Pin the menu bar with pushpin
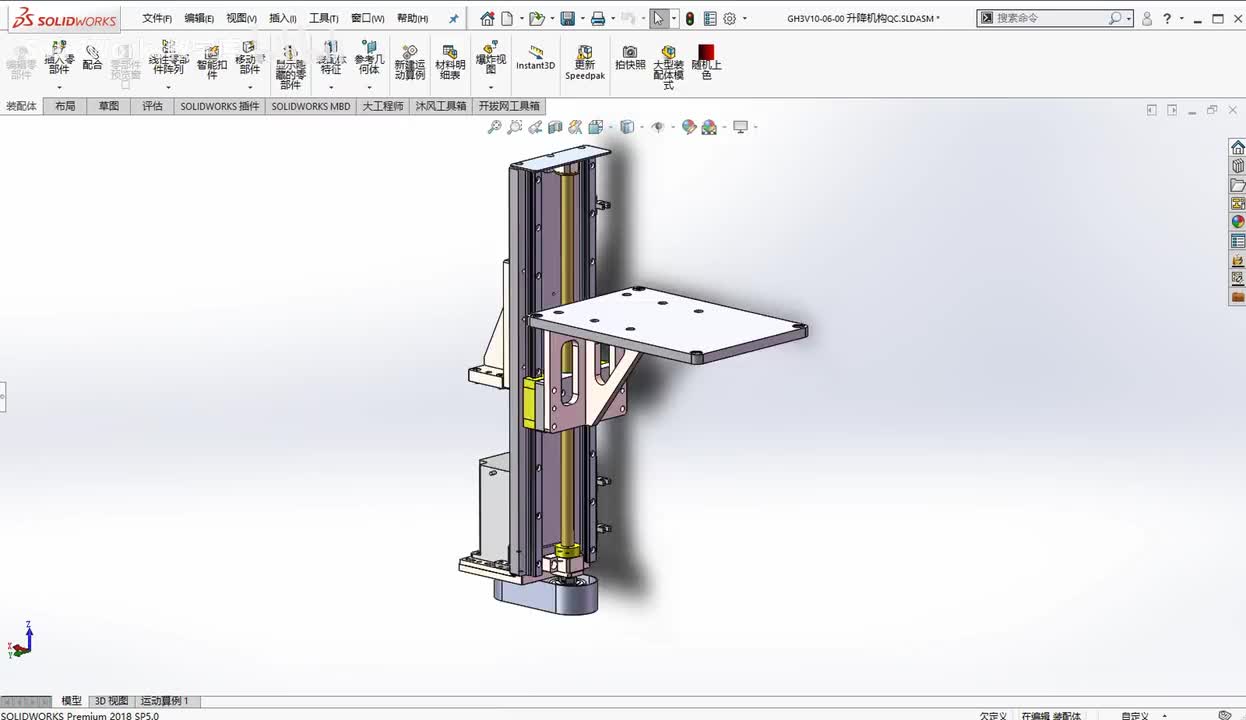The width and height of the screenshot is (1246, 720). 453,18
